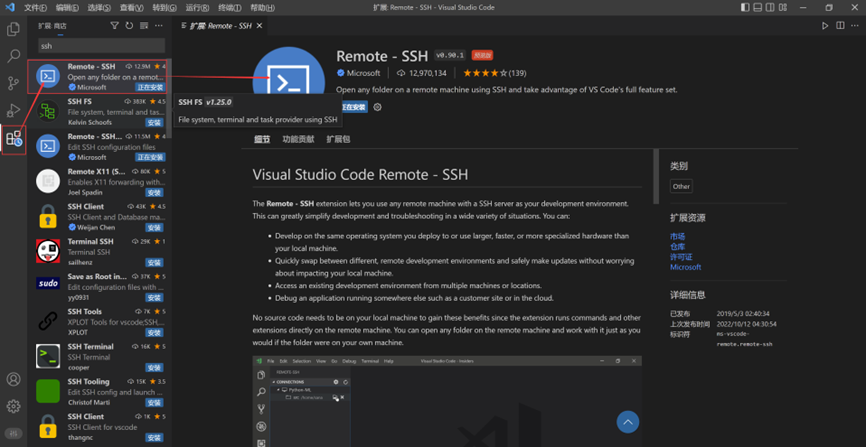Click the star rating (139) in header

coord(494,73)
